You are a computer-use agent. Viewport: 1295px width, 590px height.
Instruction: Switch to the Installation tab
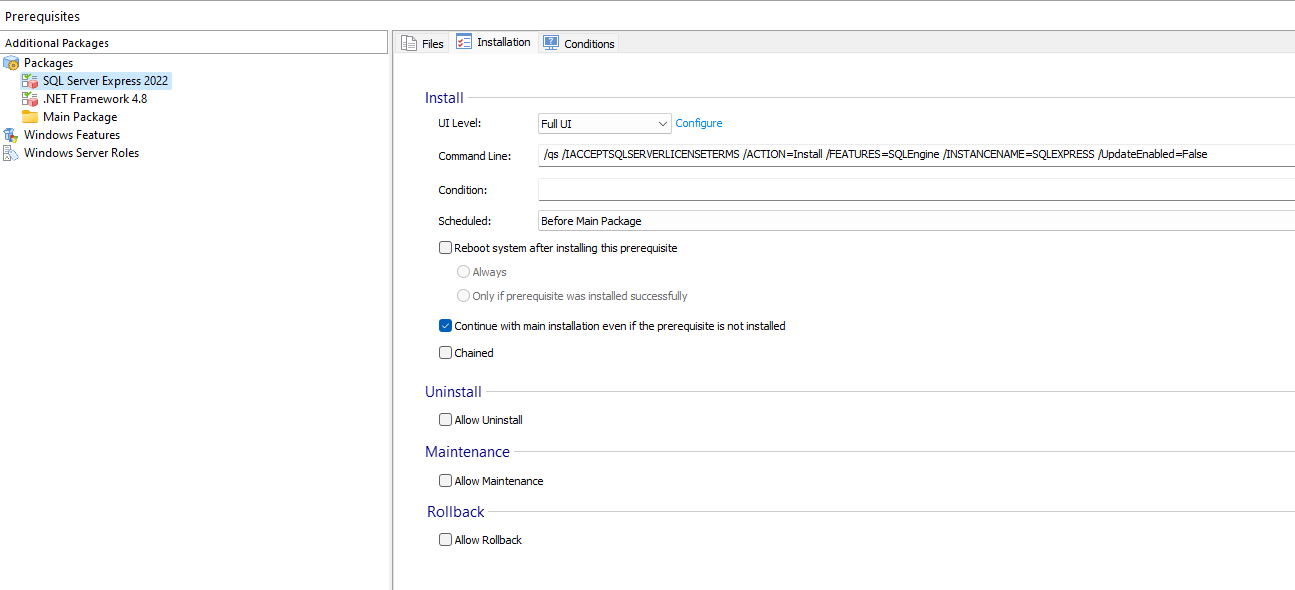tap(494, 42)
